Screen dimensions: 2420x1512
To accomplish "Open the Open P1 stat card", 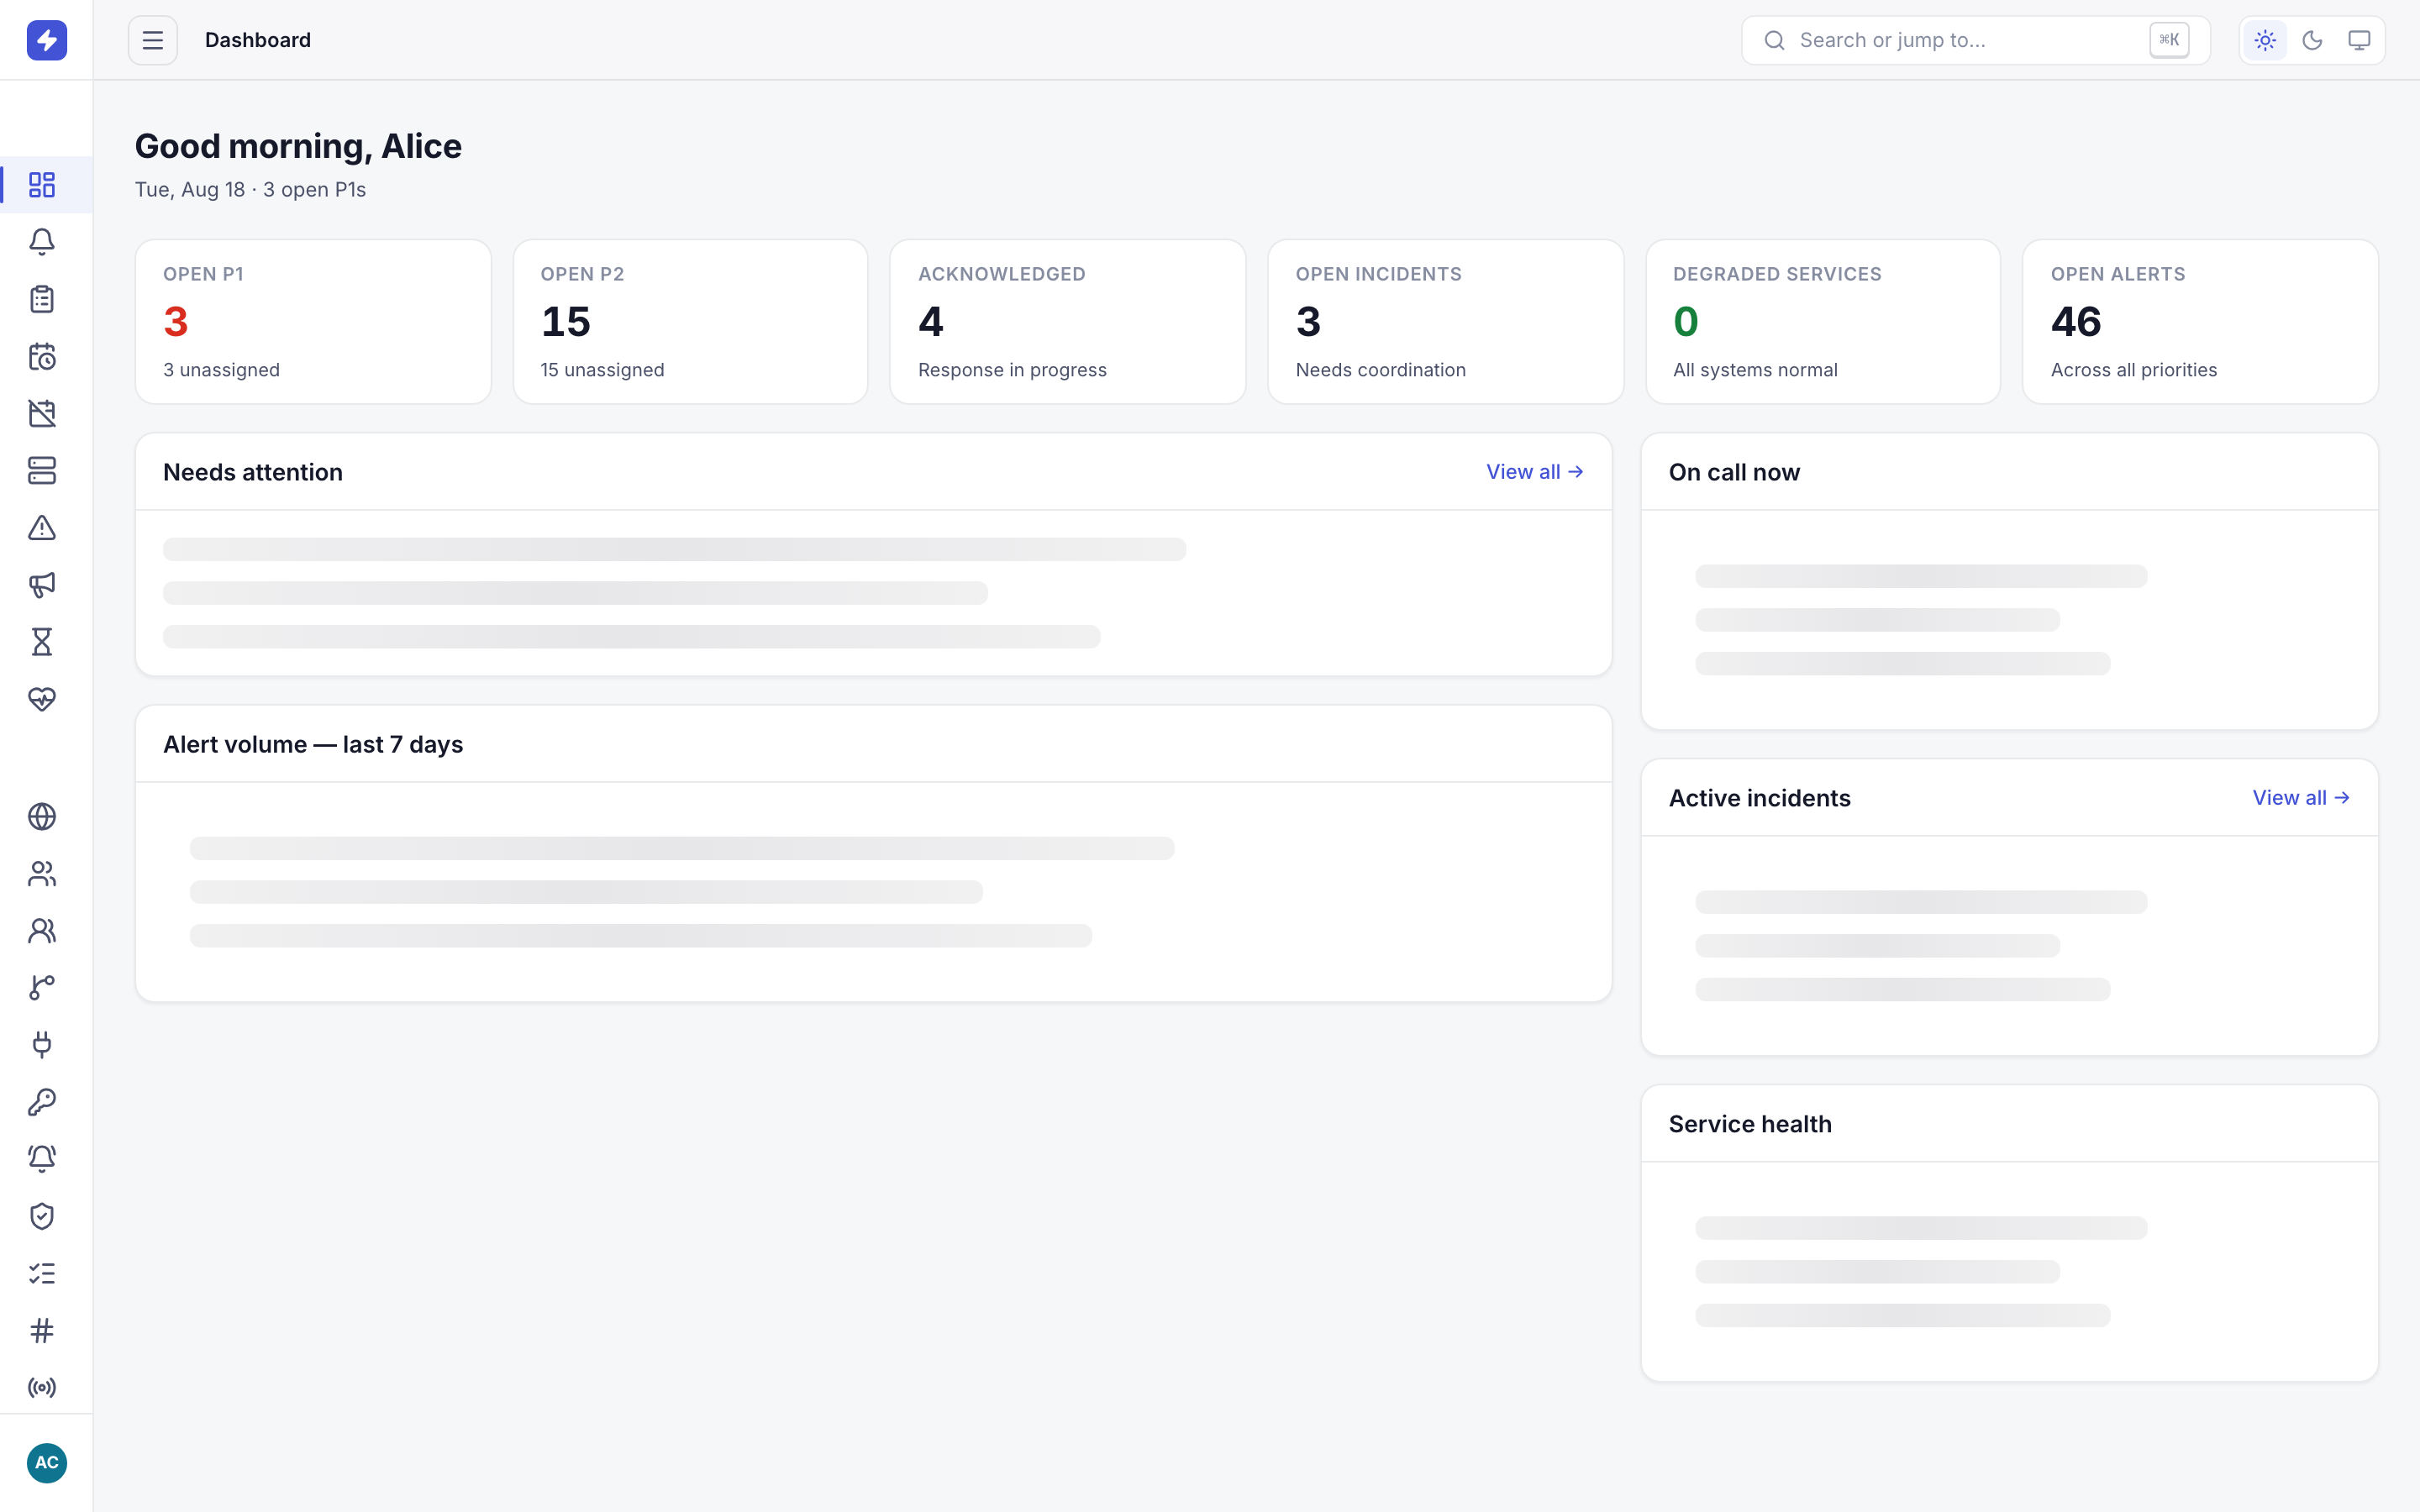I will (x=313, y=322).
